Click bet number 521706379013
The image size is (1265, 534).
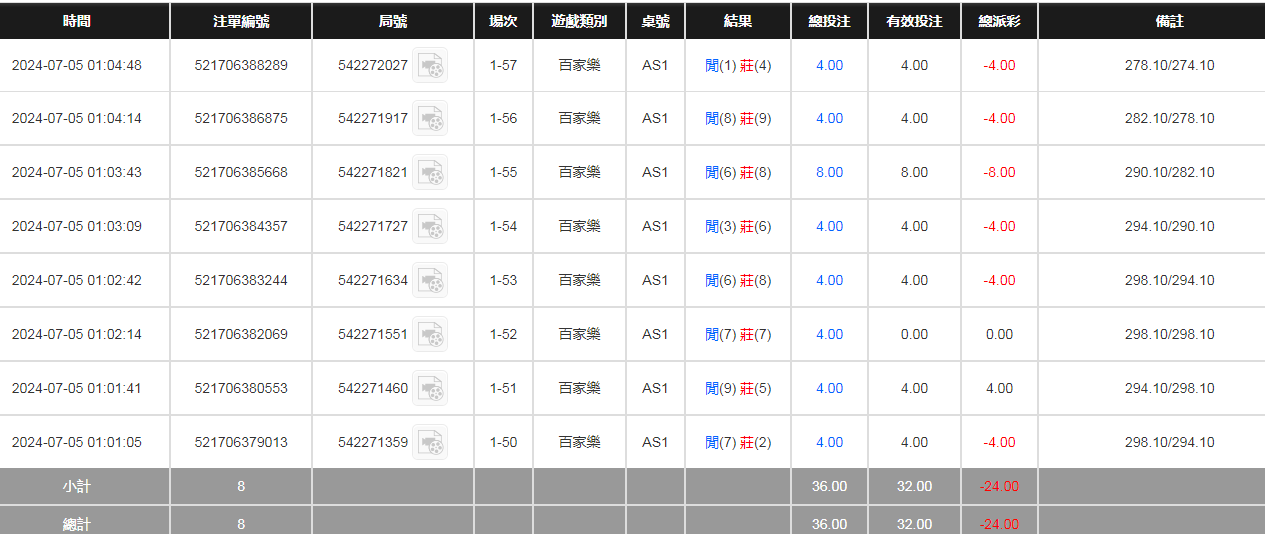tap(241, 442)
